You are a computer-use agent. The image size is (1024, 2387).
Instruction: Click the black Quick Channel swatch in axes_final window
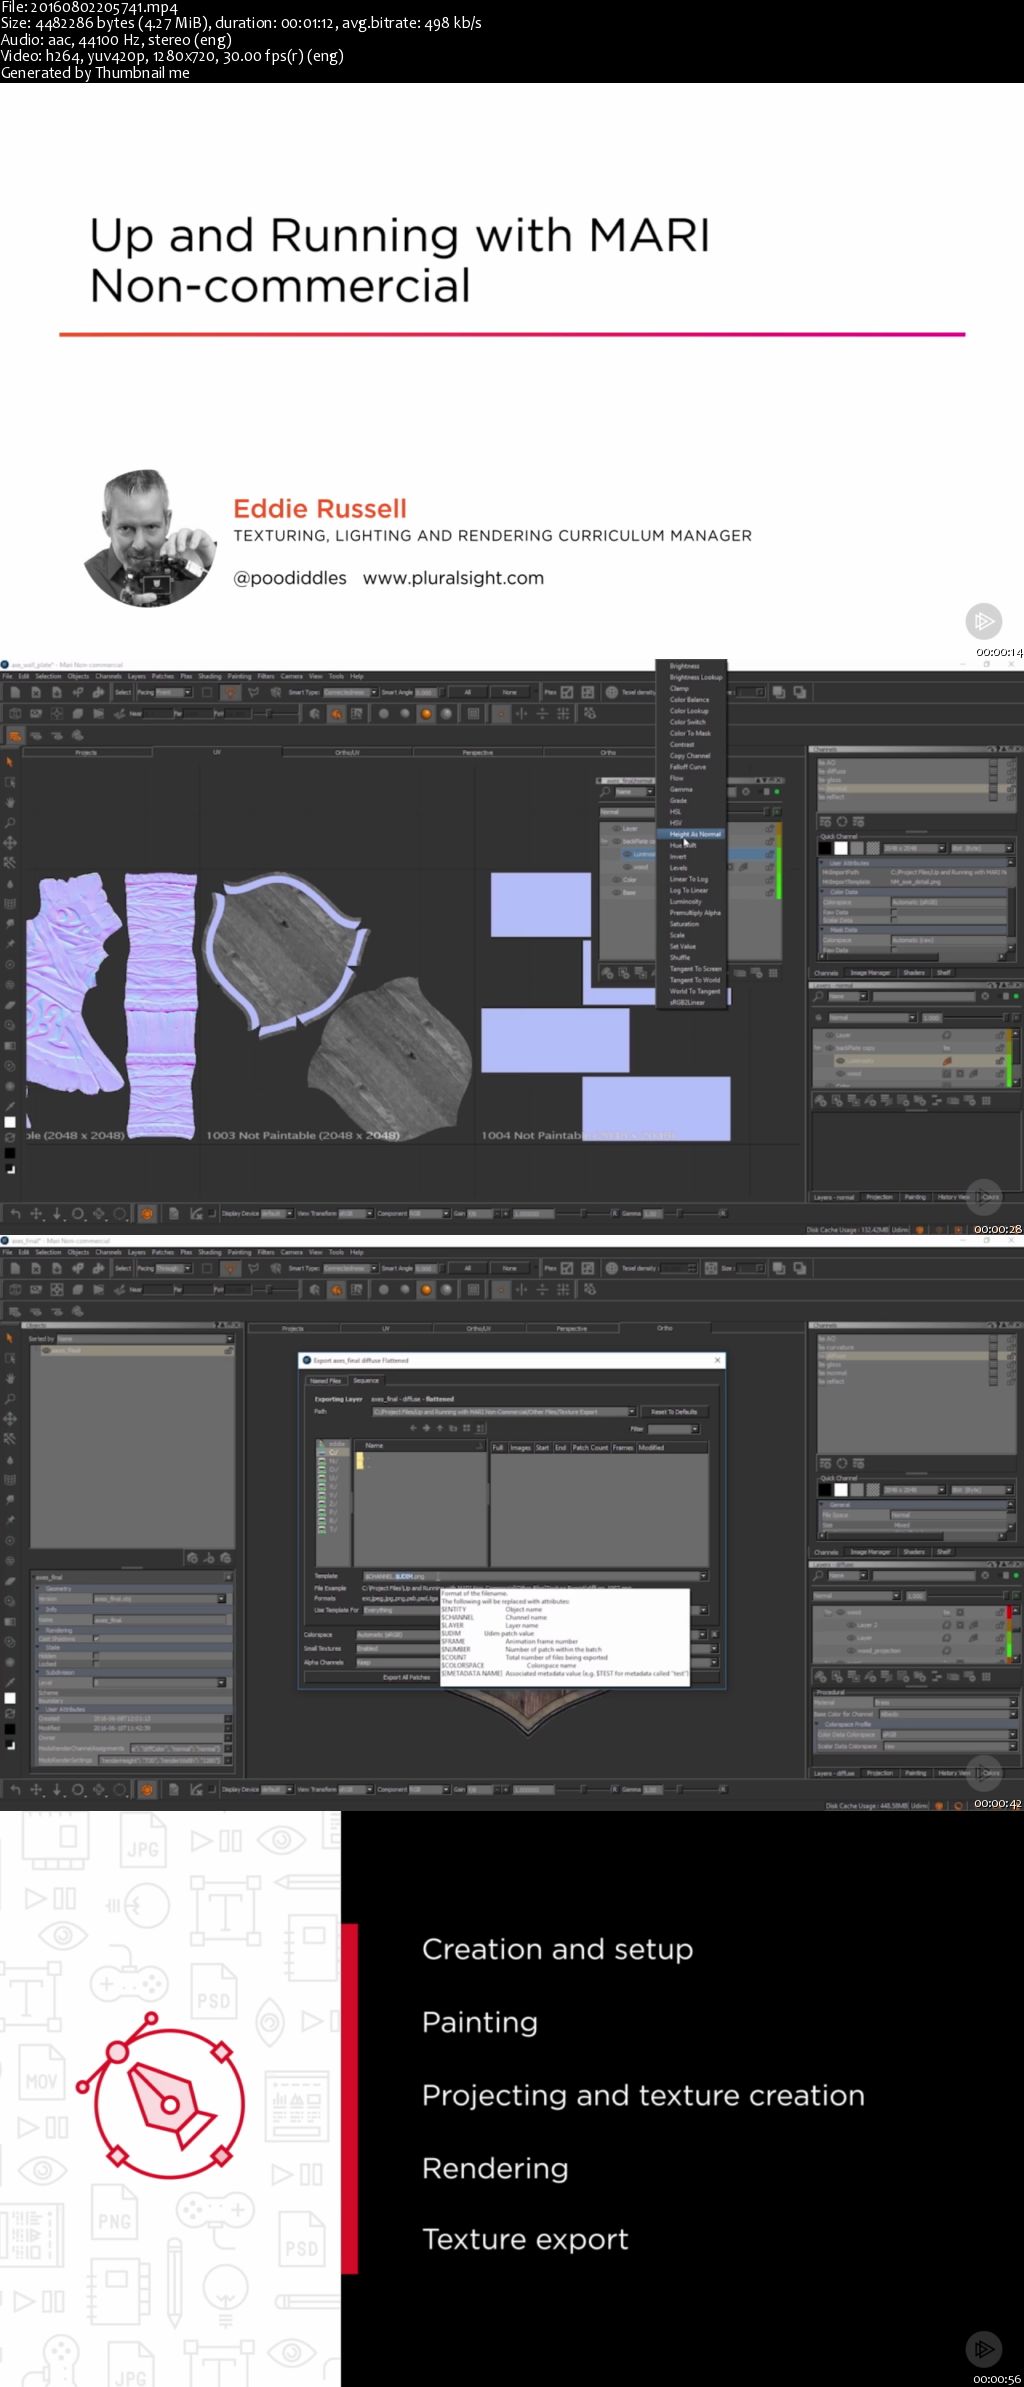click(825, 1490)
